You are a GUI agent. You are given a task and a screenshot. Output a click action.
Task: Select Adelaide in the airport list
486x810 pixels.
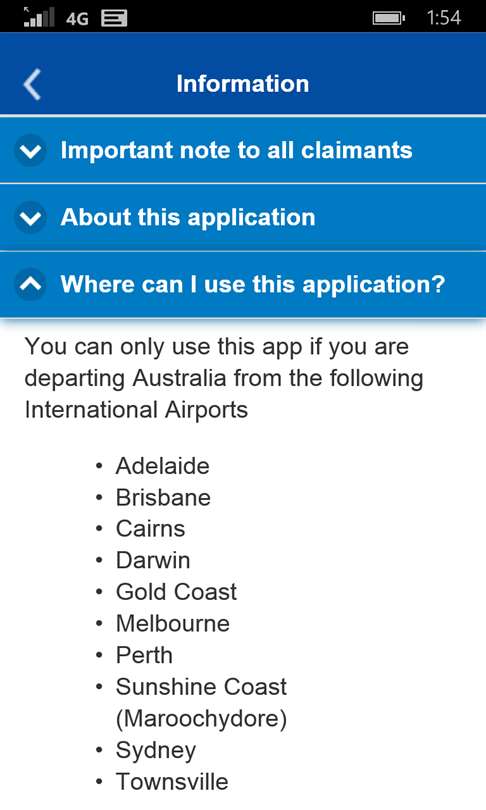pos(162,466)
